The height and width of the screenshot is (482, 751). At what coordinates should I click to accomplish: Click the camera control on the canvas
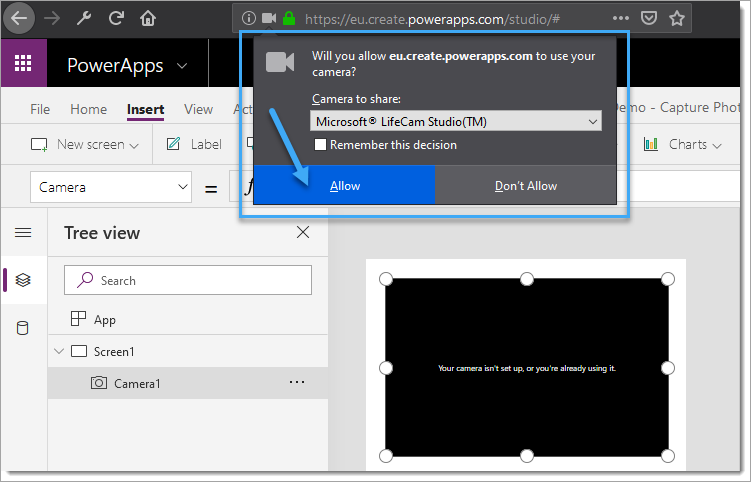click(x=527, y=367)
